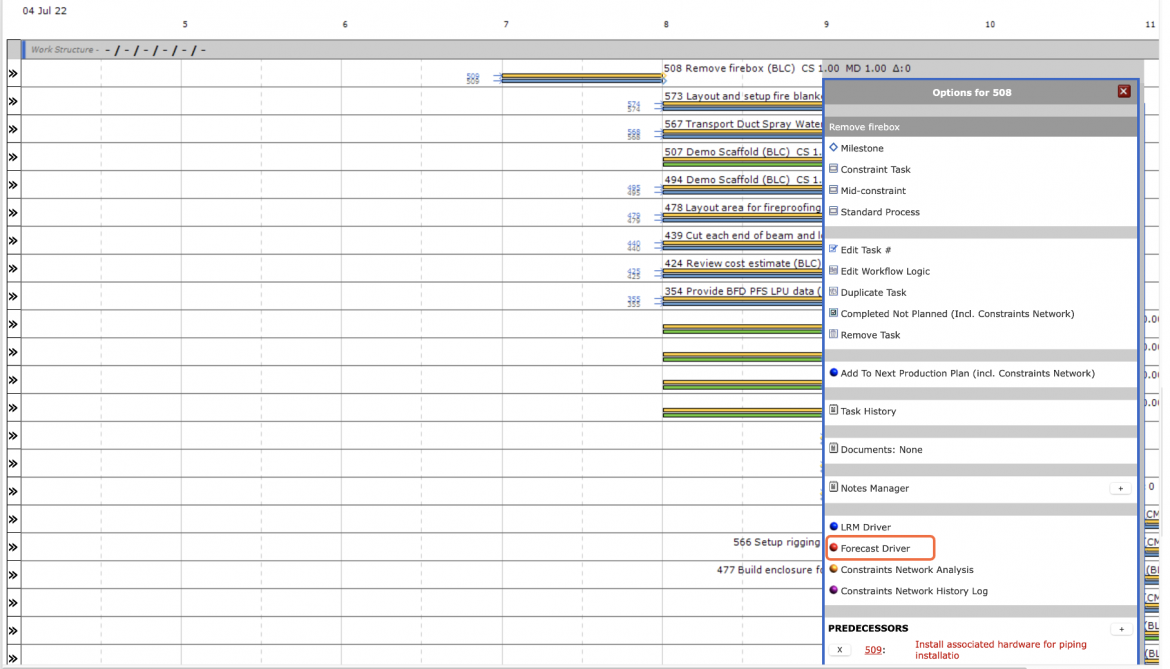The width and height of the screenshot is (1170, 669).
Task: Choose Constraint Task in options panel
Action: [x=875, y=169]
